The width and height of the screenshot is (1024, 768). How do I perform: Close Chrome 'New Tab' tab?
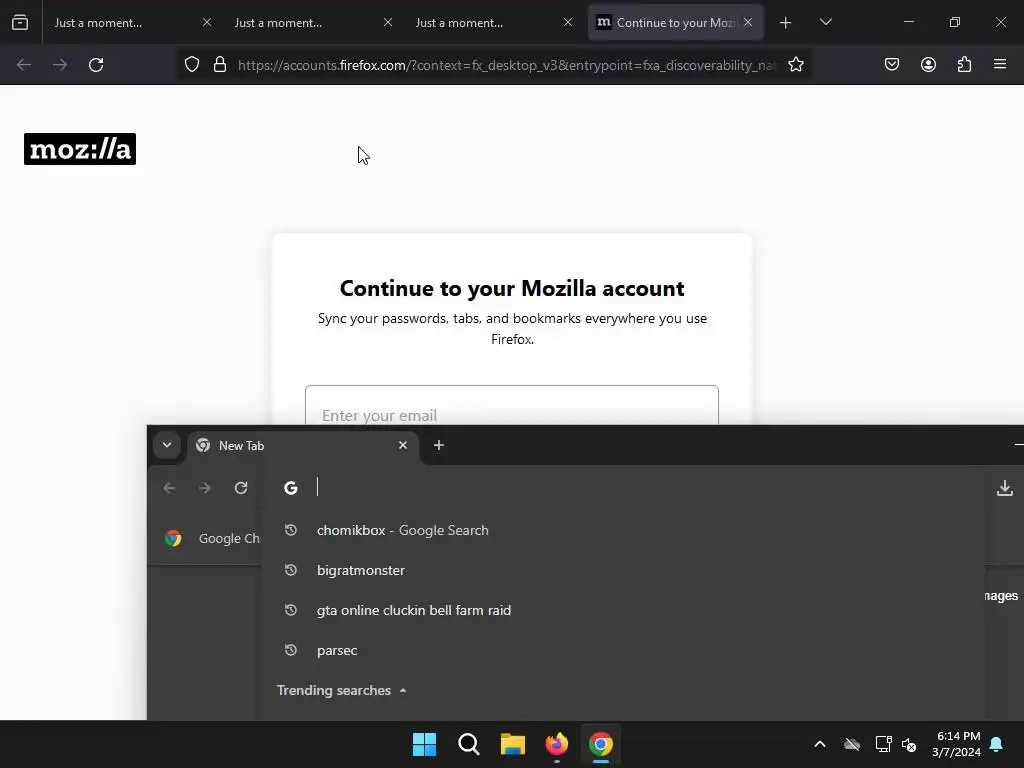403,445
